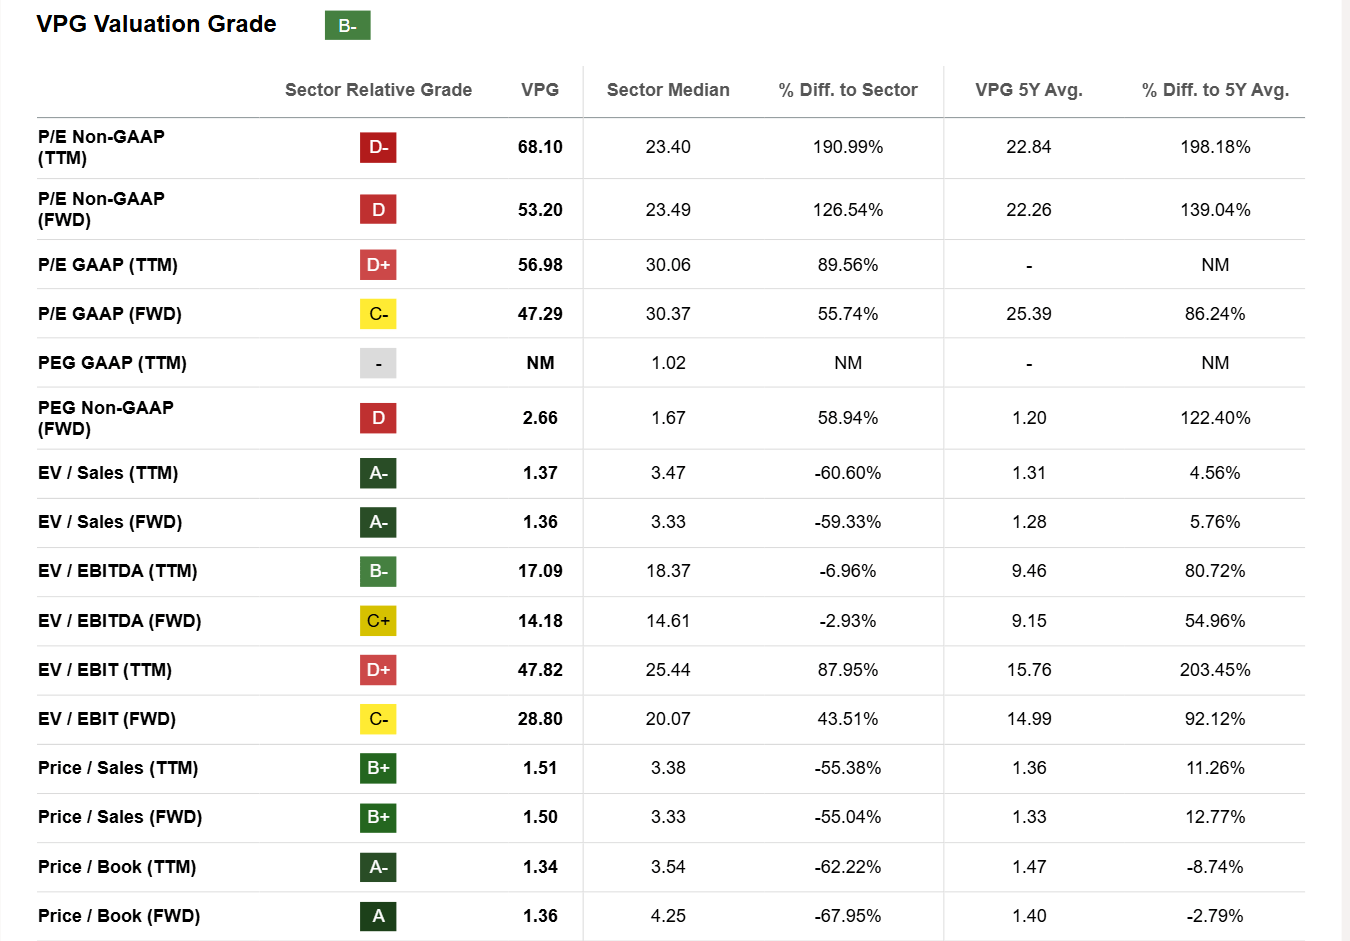Click the green B- badge for EV / EBITDA (TTM)
Viewport: 1350px width, 941px height.
[378, 571]
